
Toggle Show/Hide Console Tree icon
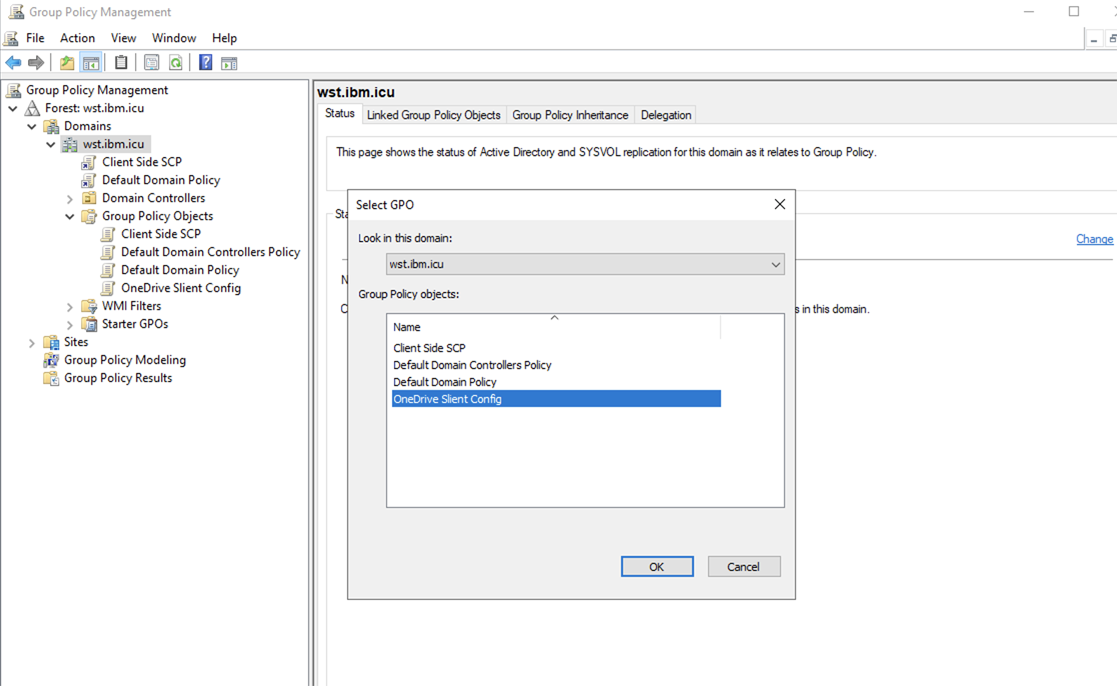click(x=90, y=63)
